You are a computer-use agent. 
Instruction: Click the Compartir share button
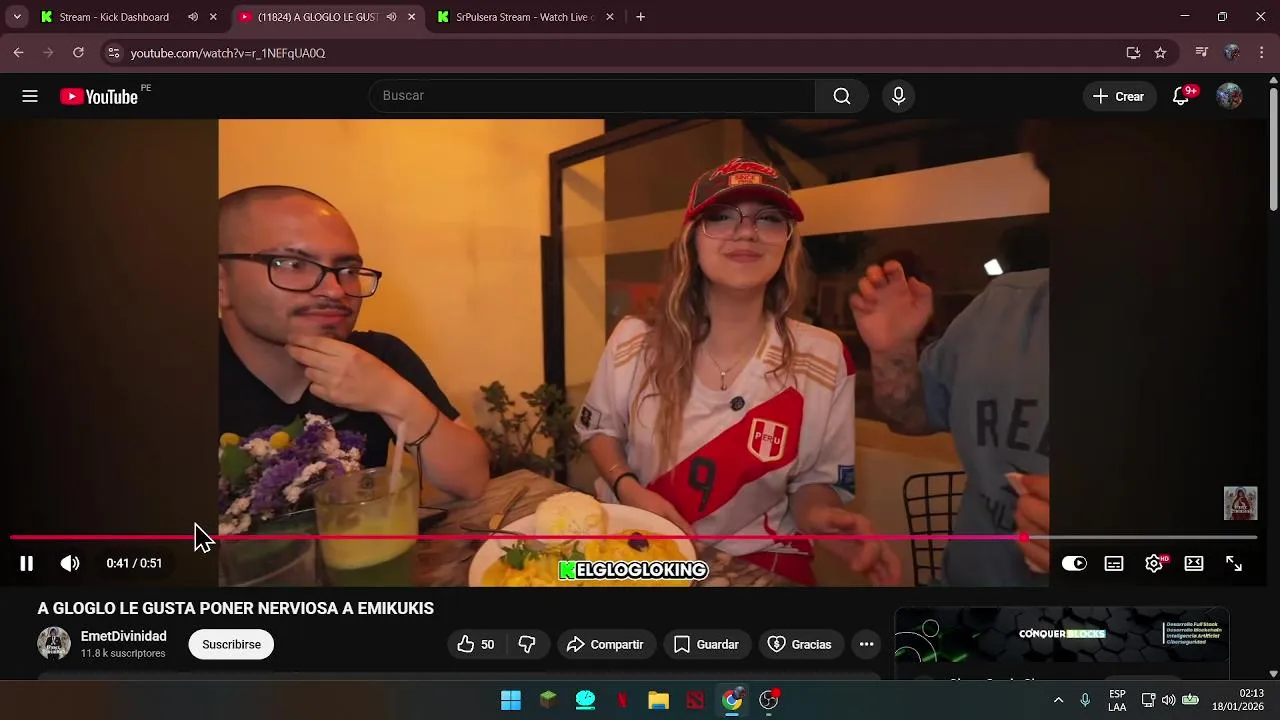(x=605, y=645)
